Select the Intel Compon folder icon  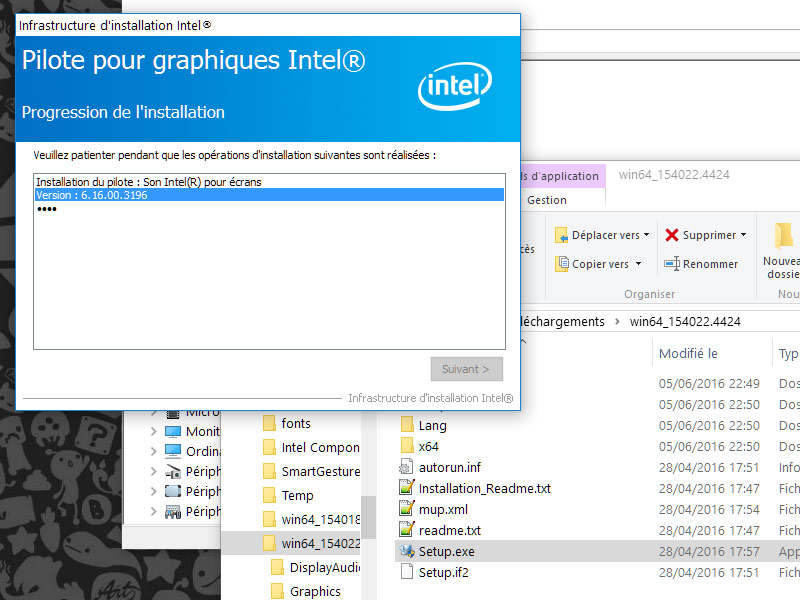(269, 447)
